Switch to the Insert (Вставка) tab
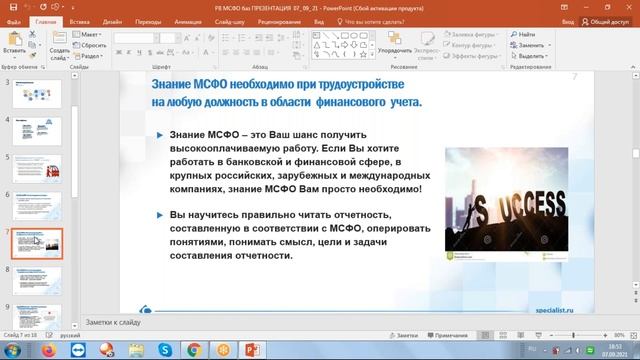The image size is (640, 360). (80, 22)
